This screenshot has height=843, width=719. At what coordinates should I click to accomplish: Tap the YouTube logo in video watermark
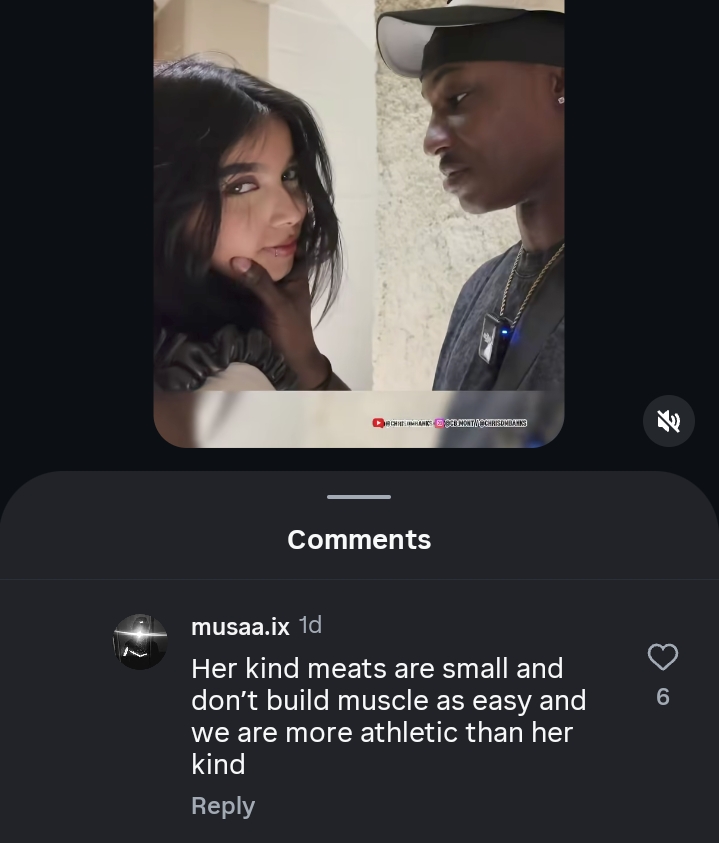378,423
